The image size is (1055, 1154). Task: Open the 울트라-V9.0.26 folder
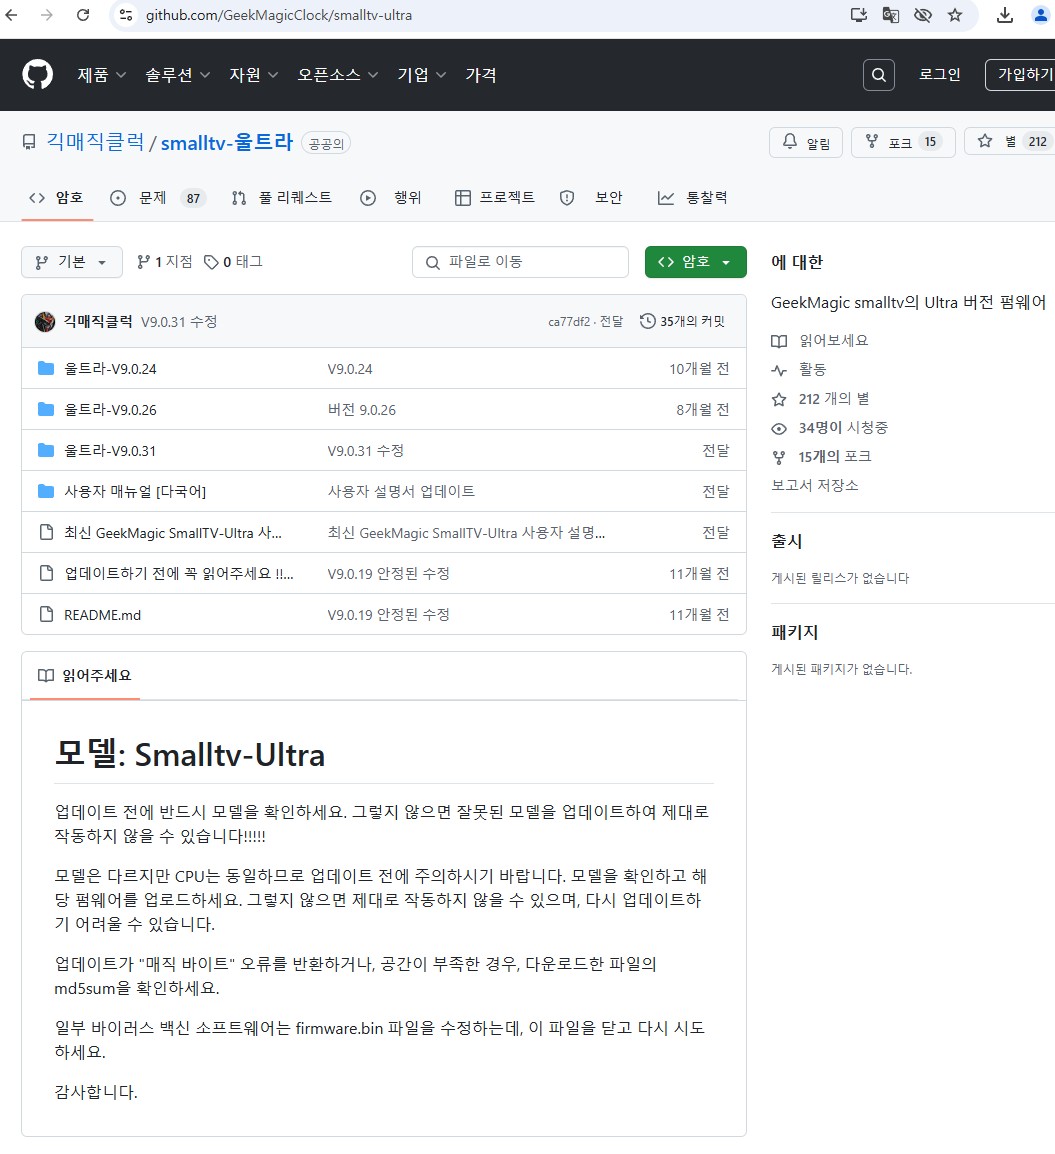(110, 410)
